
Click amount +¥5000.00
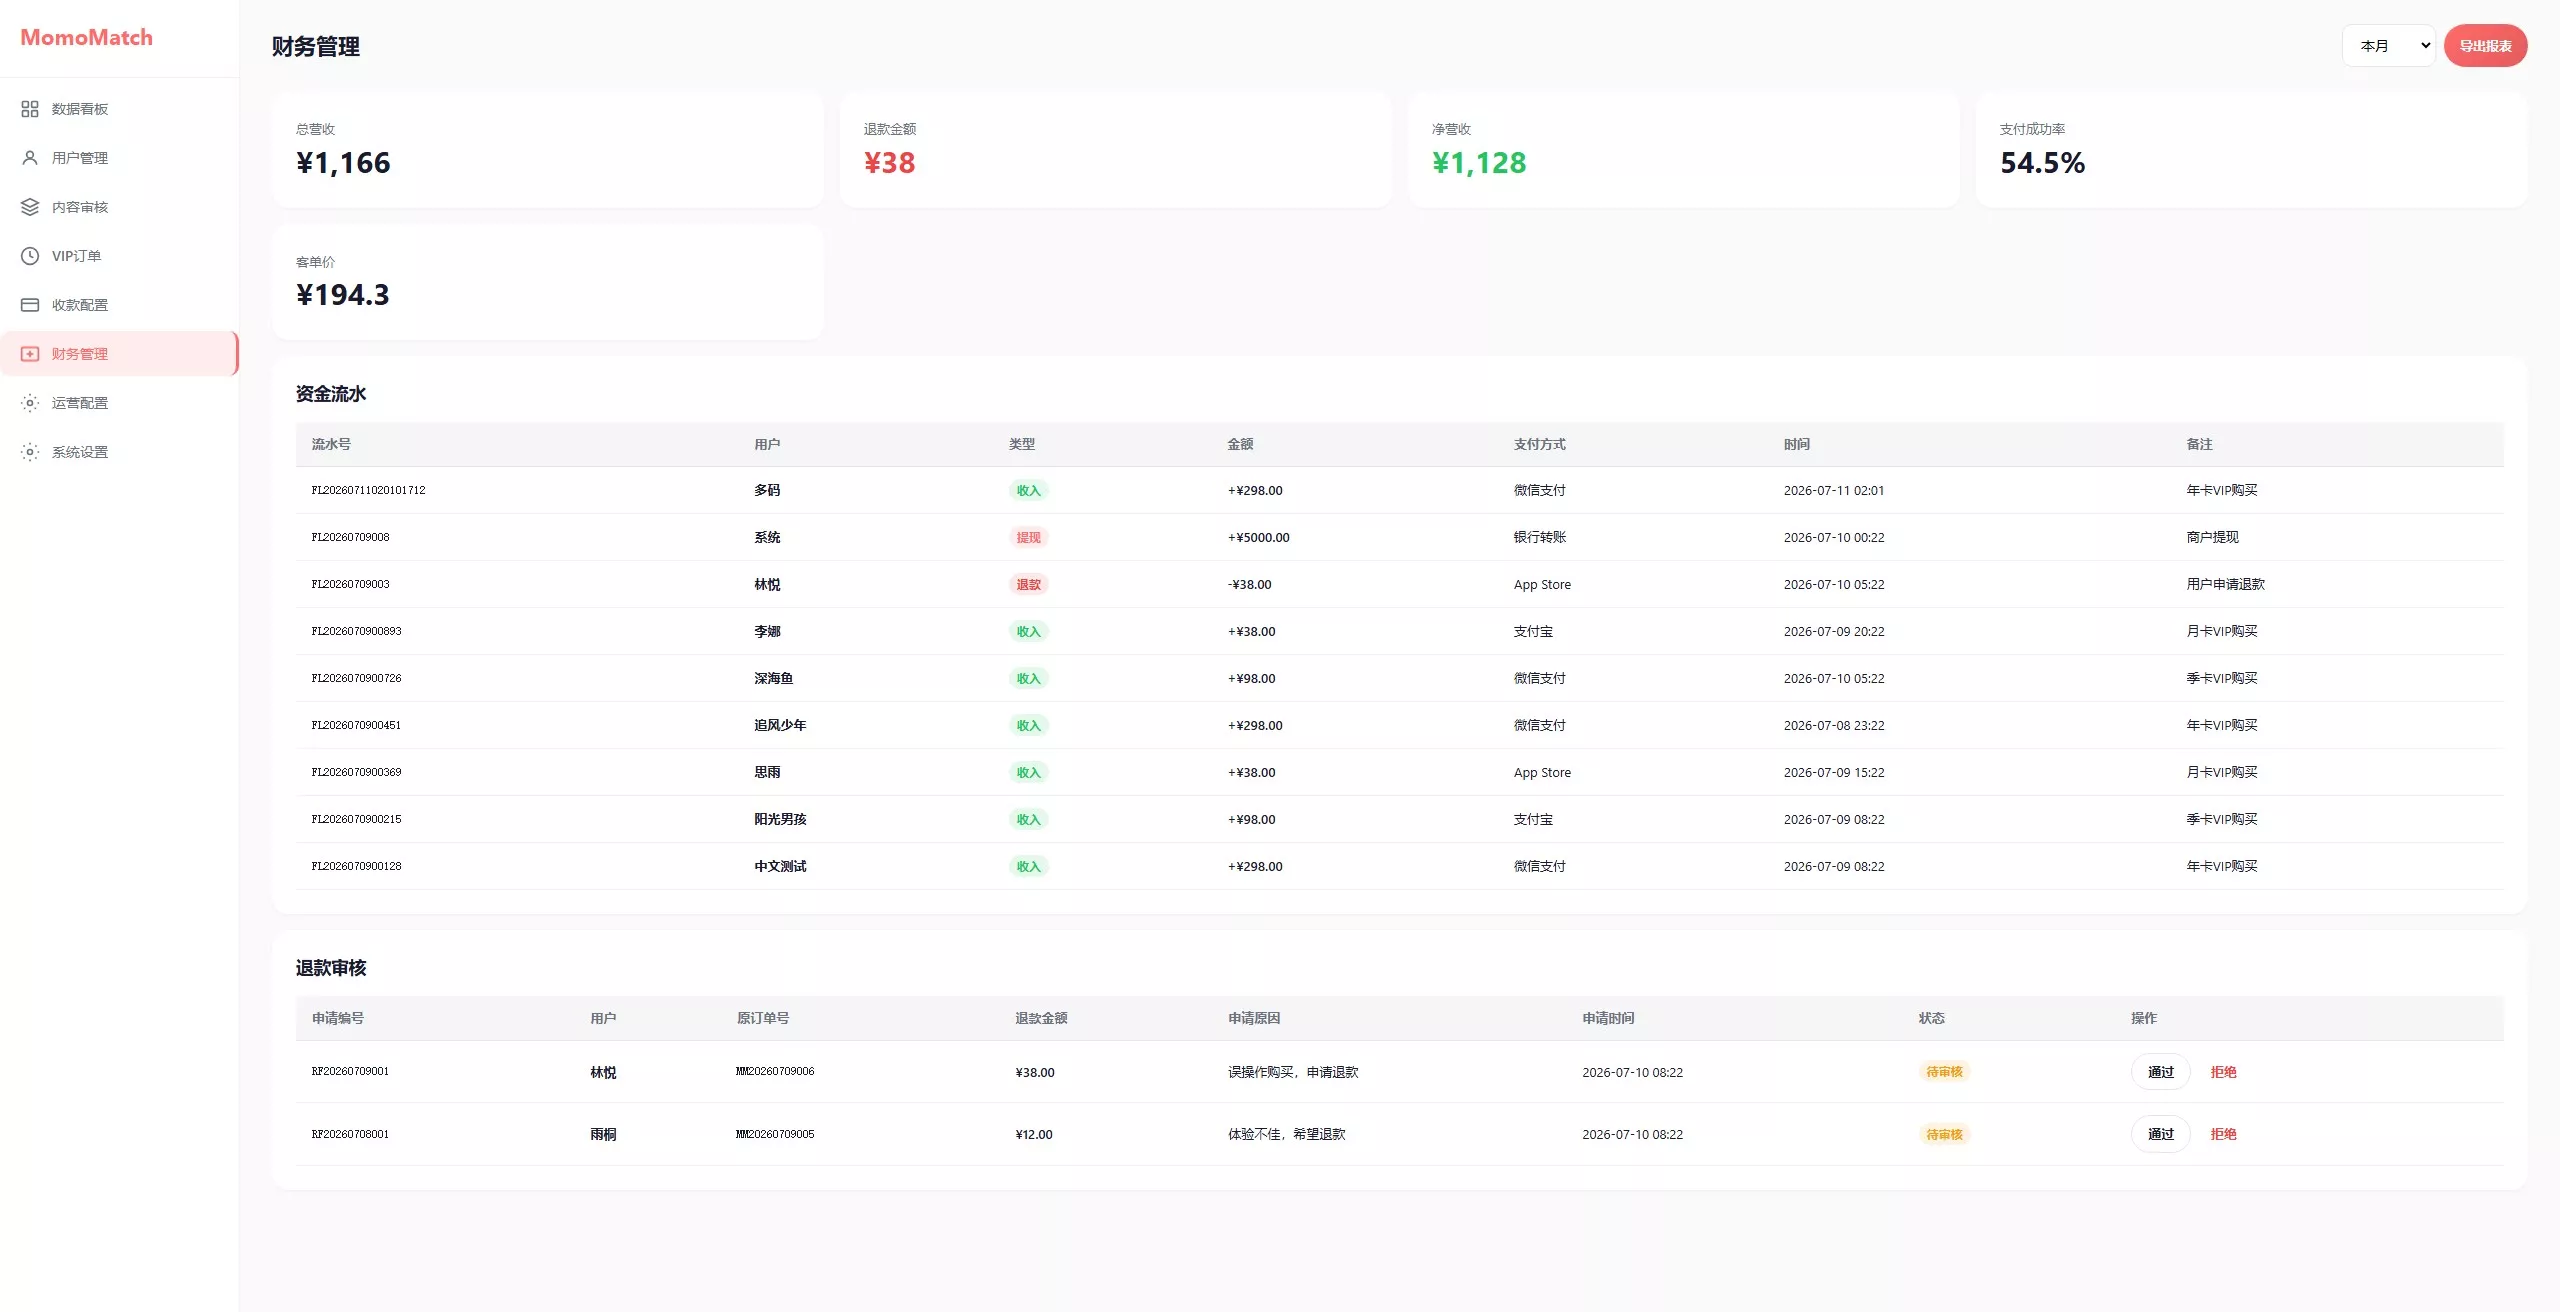1258,537
